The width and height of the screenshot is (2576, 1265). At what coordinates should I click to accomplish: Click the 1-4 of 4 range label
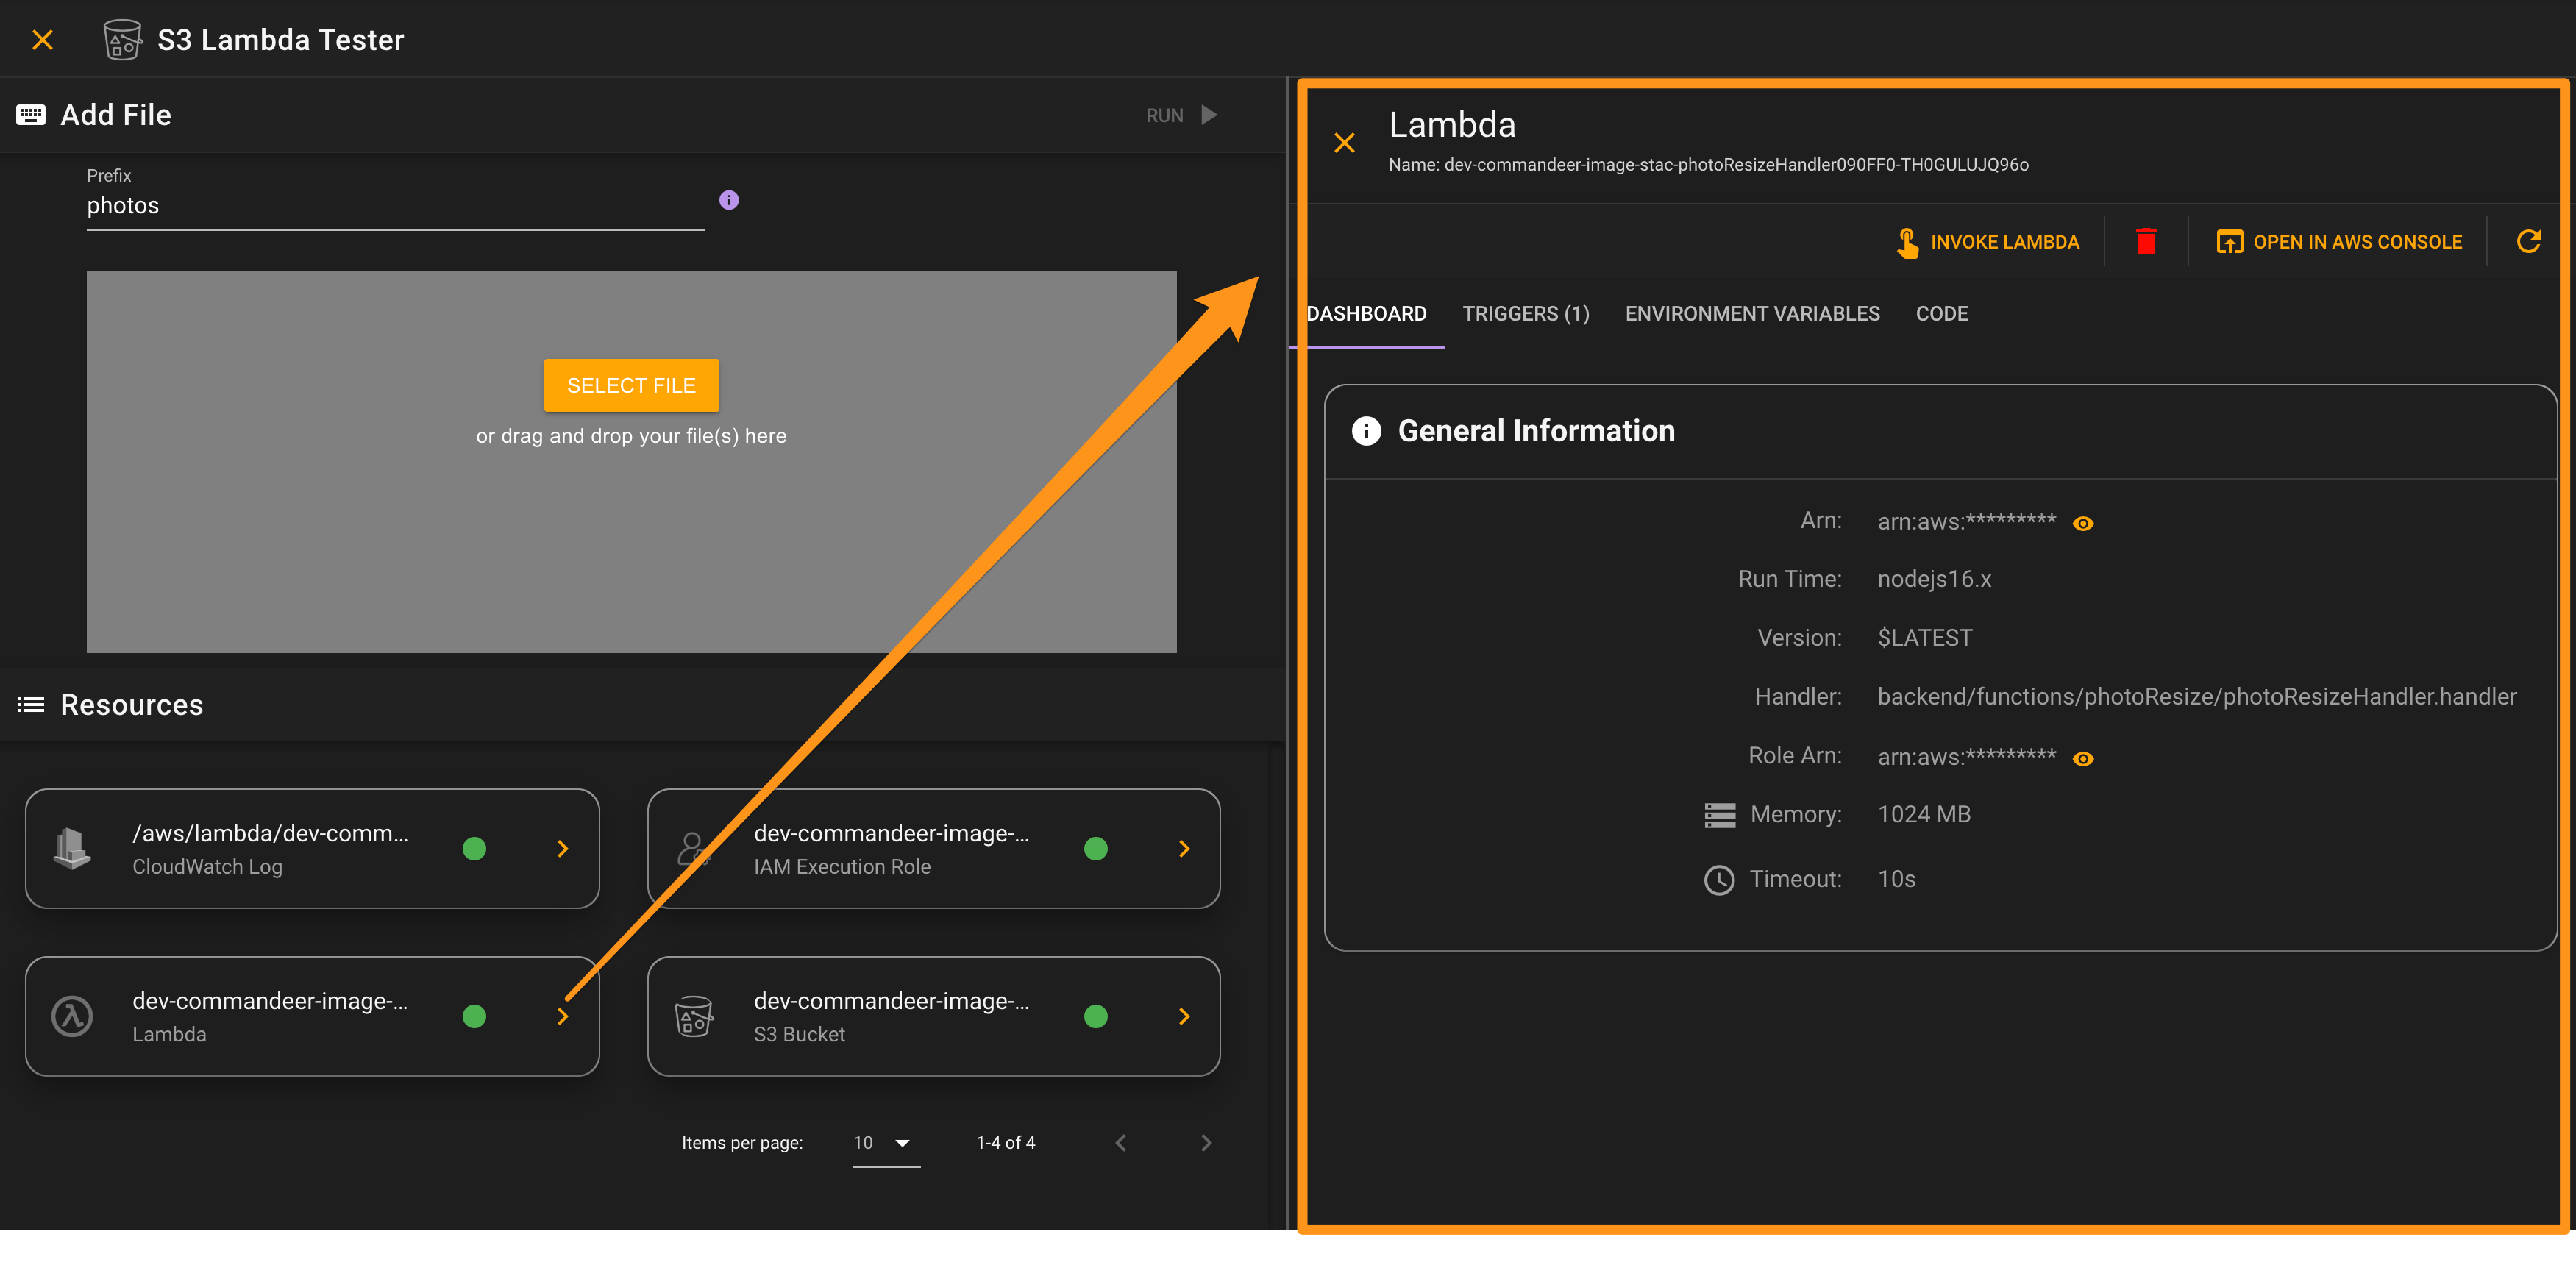pyautogui.click(x=1005, y=1143)
